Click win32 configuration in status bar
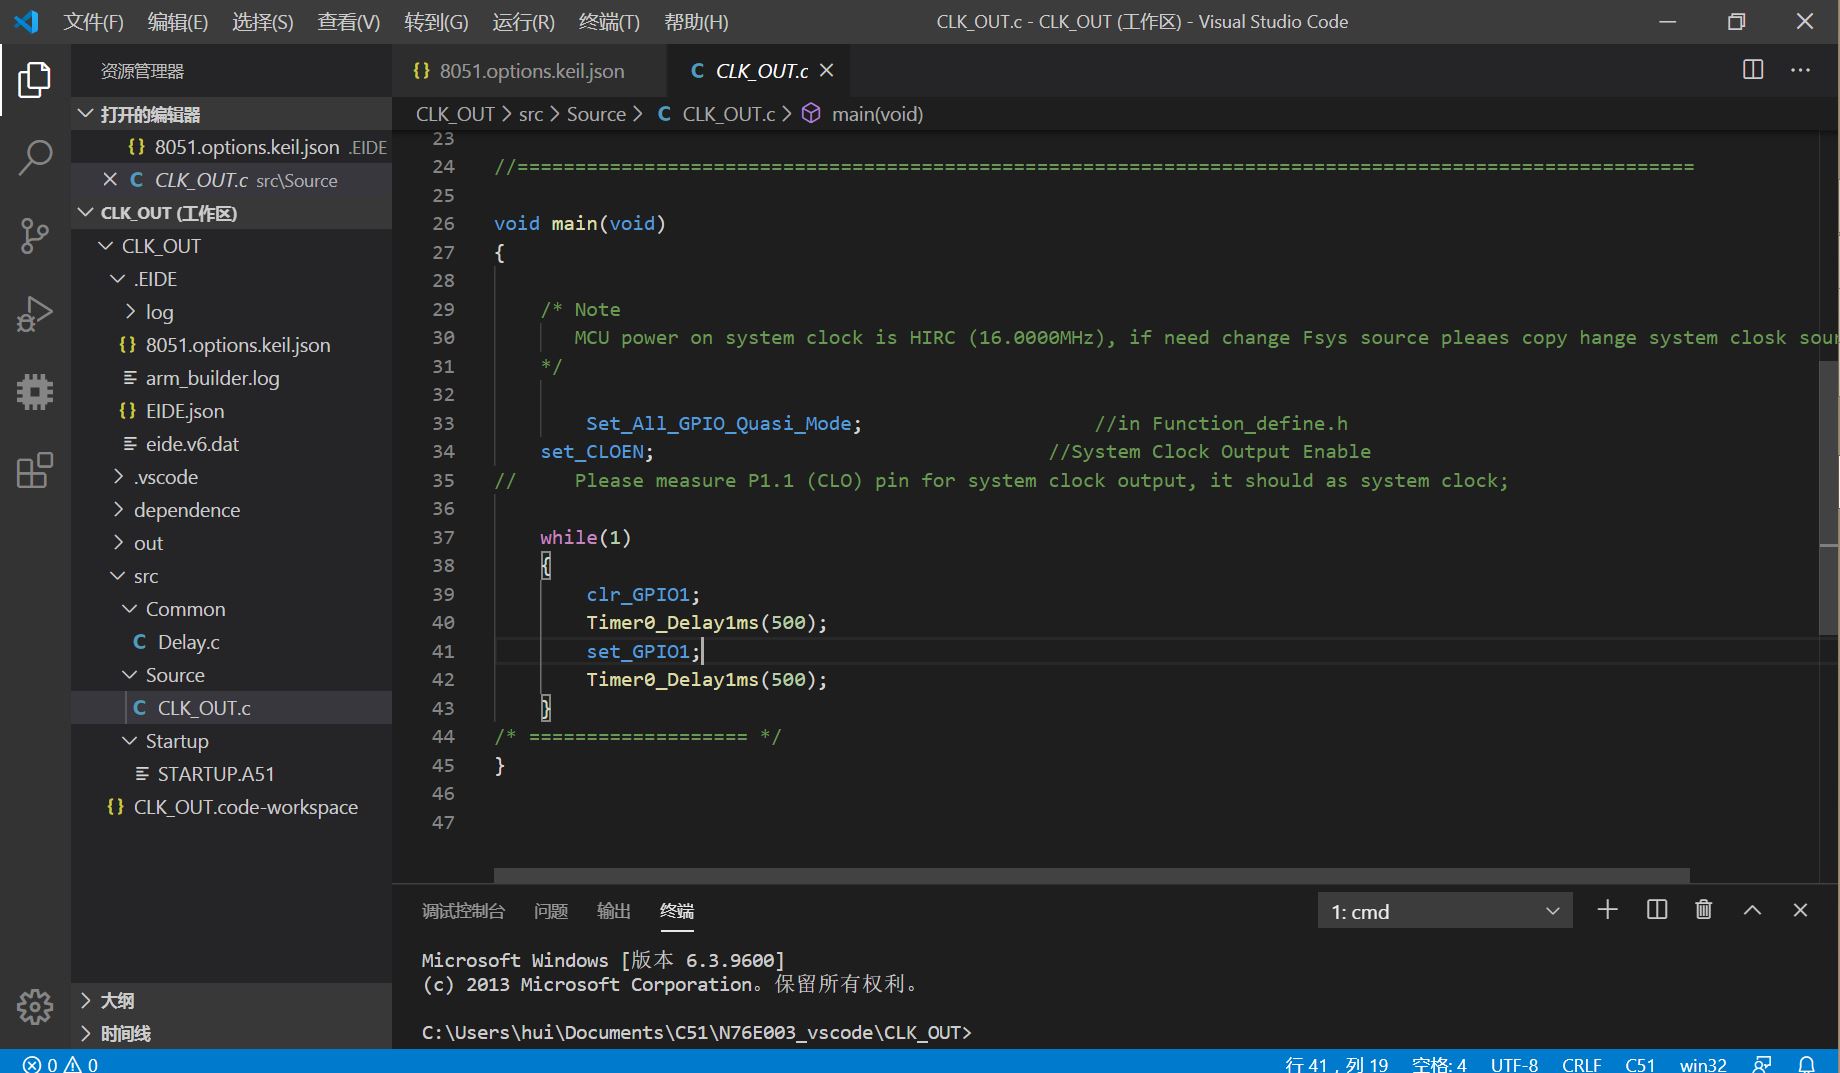1840x1073 pixels. pos(1703,1064)
